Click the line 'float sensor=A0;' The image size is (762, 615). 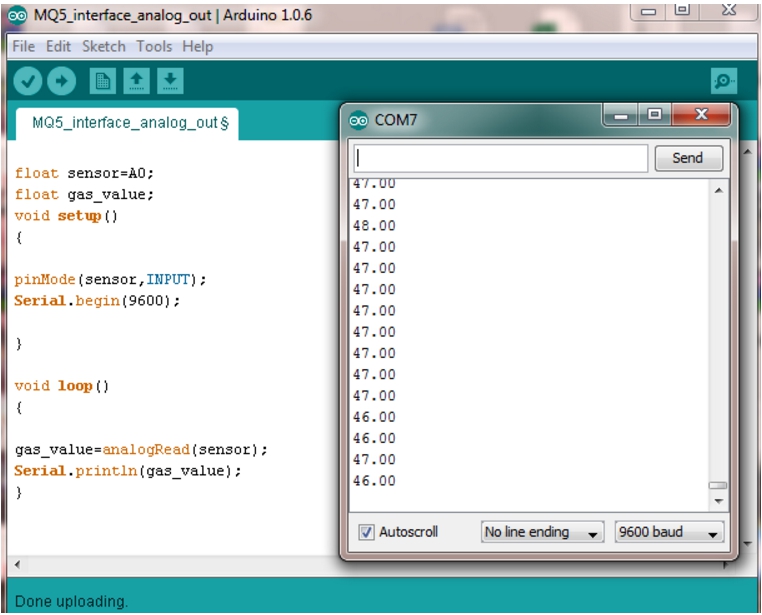[84, 173]
